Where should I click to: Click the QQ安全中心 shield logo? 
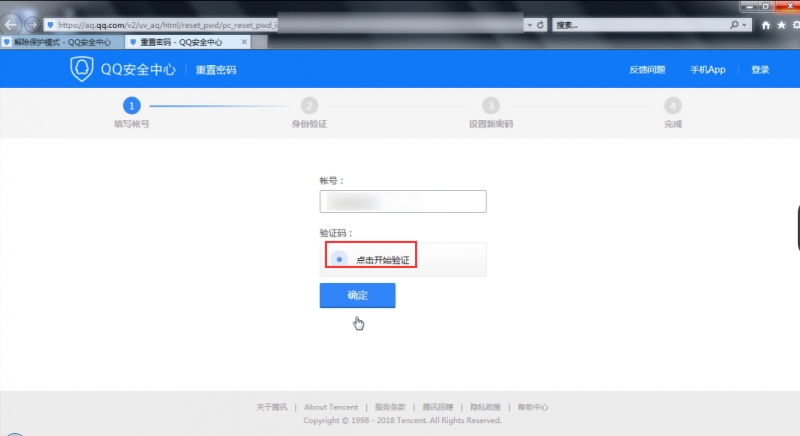tap(82, 69)
